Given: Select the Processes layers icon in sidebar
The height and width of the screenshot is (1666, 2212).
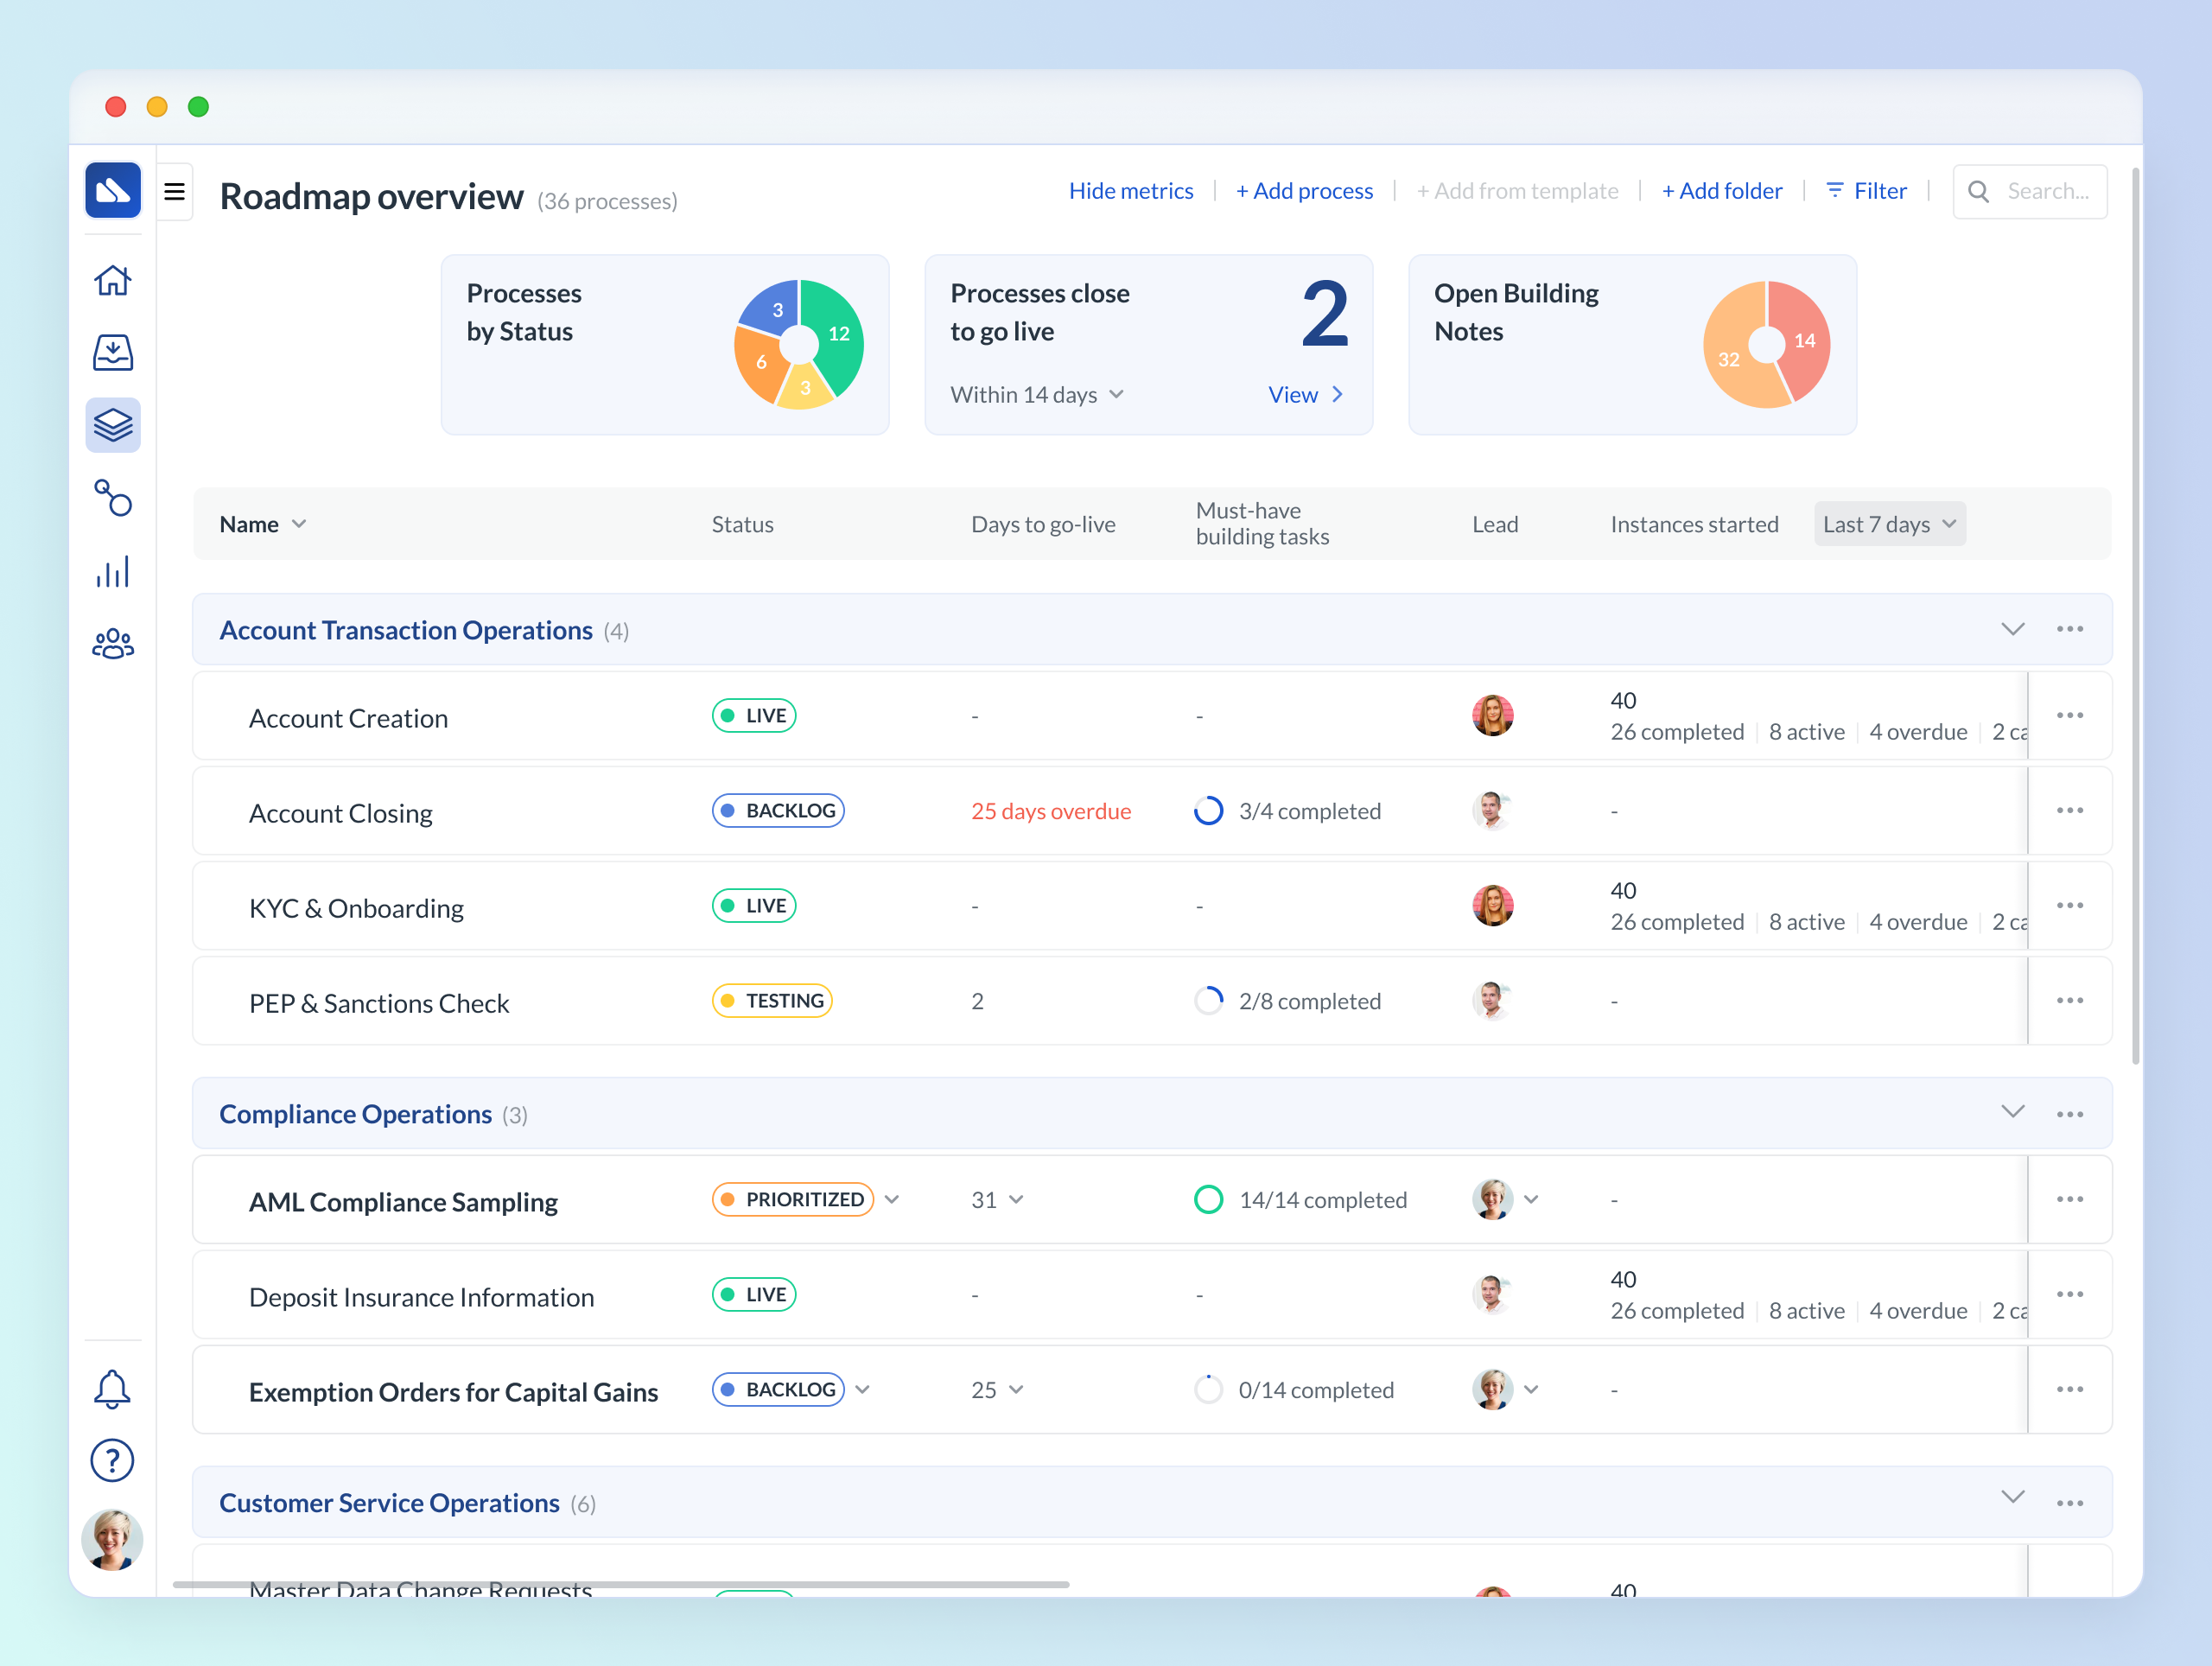Looking at the screenshot, I should [113, 425].
